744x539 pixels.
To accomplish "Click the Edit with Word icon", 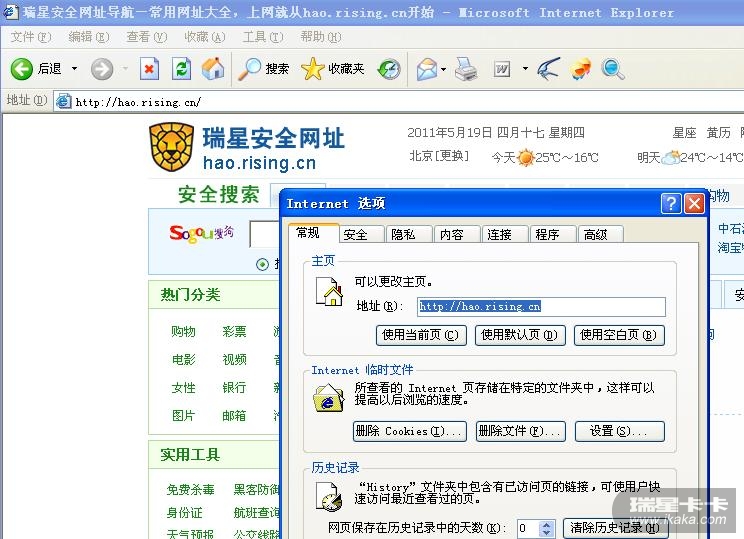I will coord(502,69).
